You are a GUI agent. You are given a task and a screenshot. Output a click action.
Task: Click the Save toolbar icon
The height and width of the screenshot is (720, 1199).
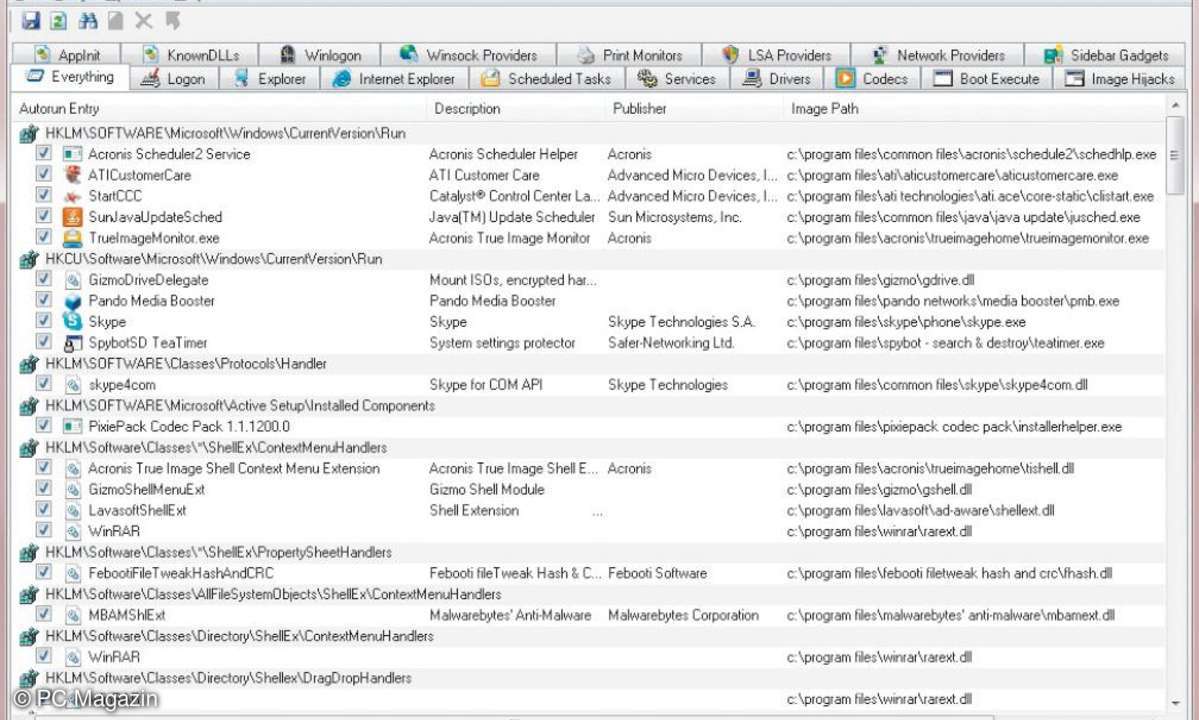pos(31,21)
